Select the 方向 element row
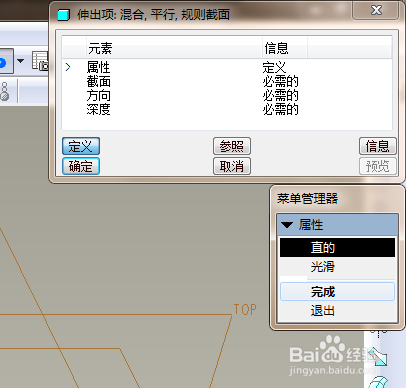406x388 pixels. 227,96
